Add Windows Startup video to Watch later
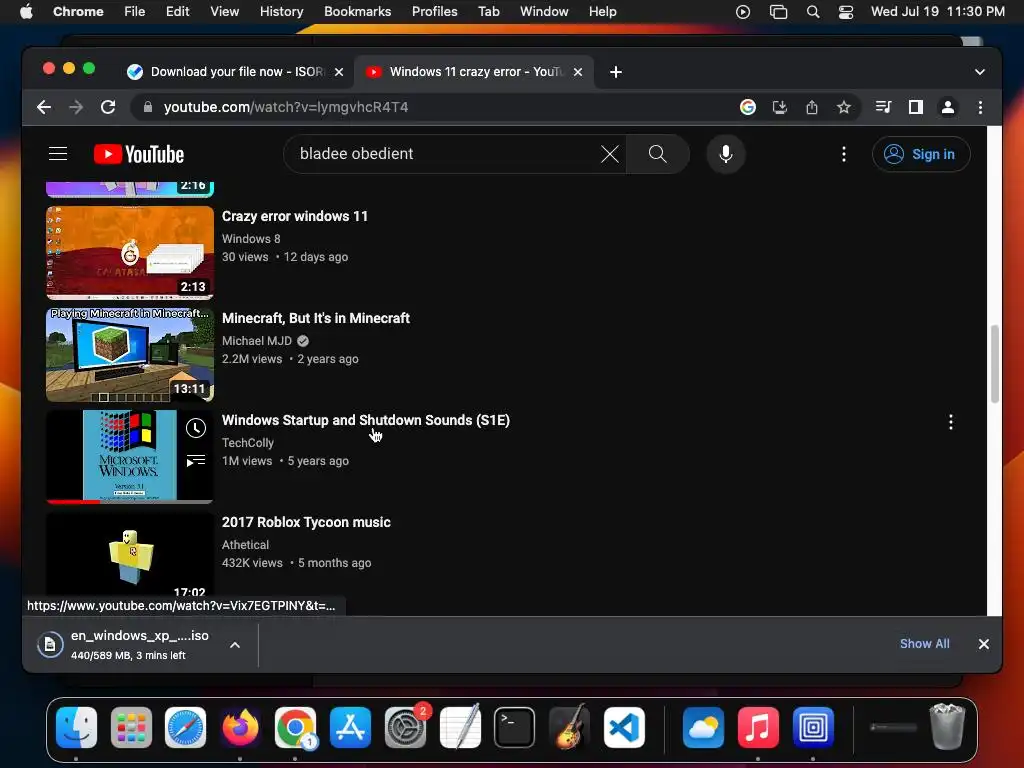The height and width of the screenshot is (768, 1024). point(196,428)
